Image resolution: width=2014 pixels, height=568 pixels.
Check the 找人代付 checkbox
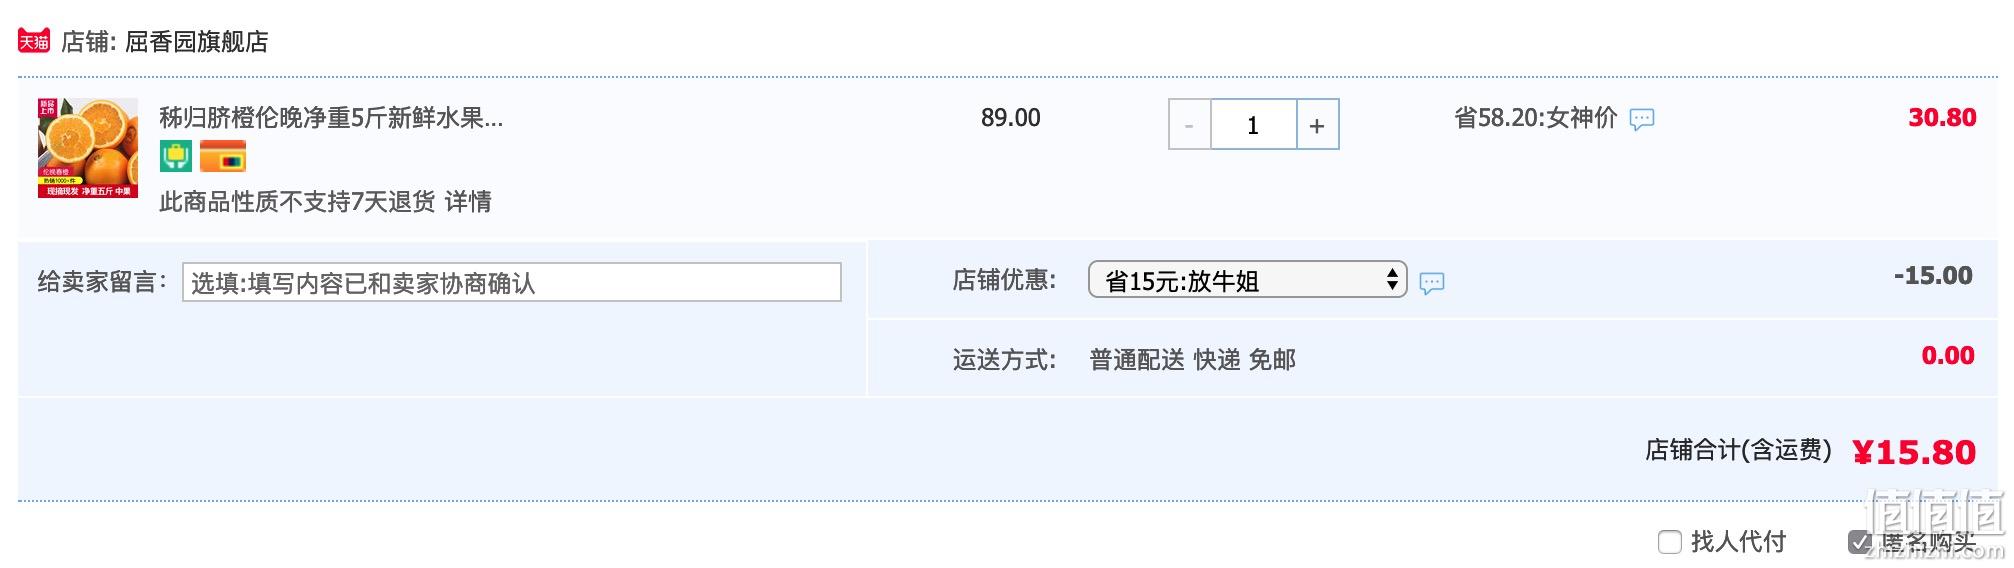coord(1670,542)
